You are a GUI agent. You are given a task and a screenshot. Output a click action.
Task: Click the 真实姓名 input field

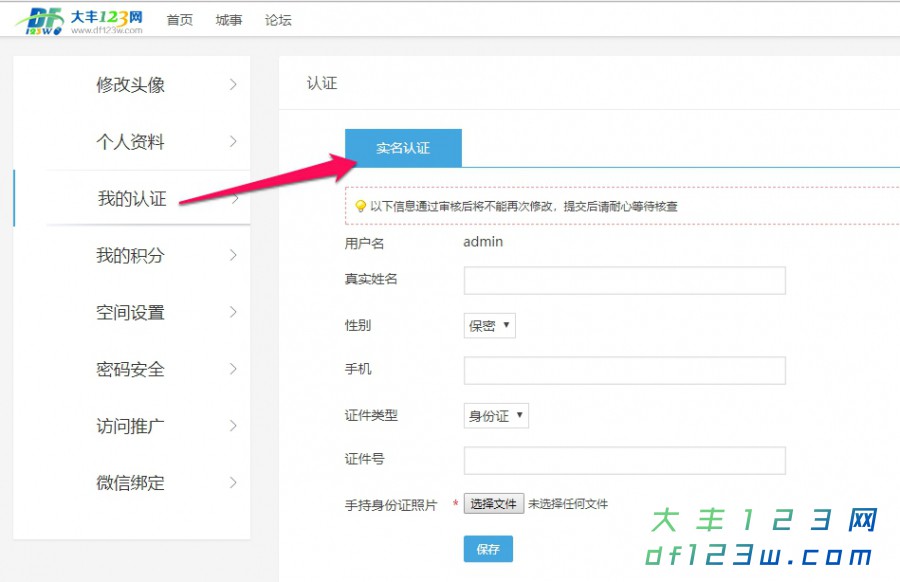[x=624, y=280]
